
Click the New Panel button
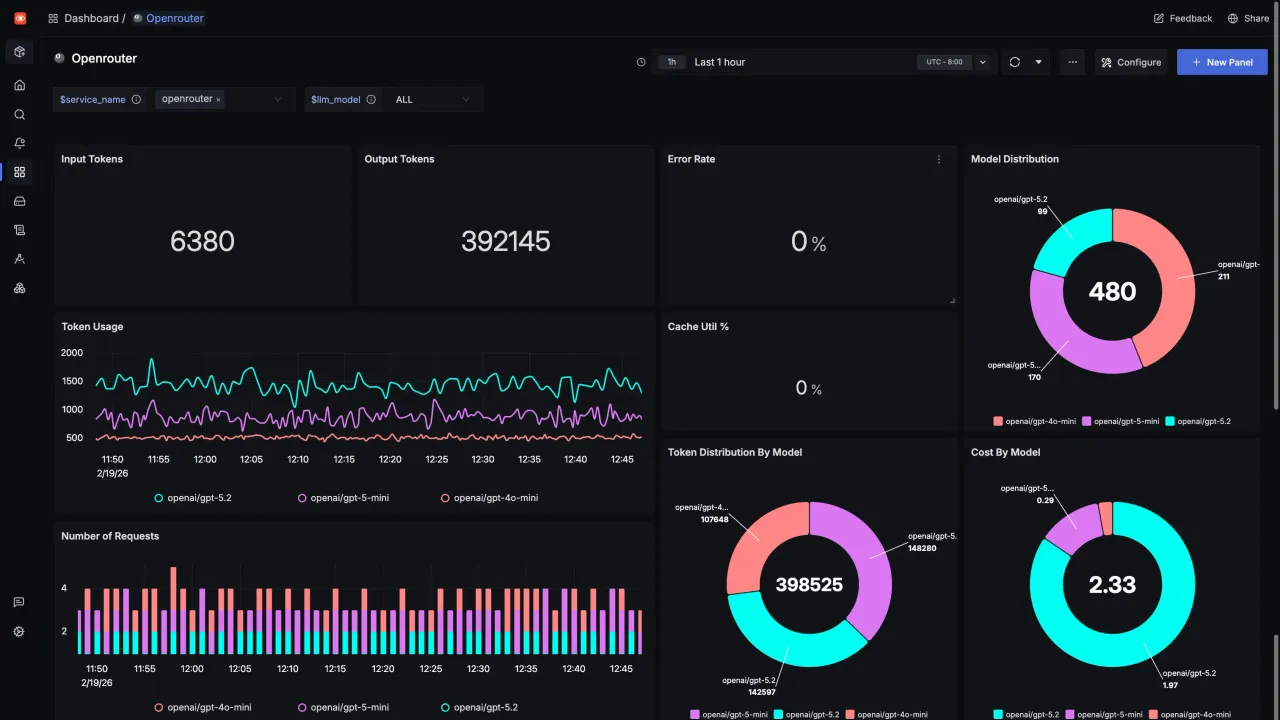point(1222,62)
